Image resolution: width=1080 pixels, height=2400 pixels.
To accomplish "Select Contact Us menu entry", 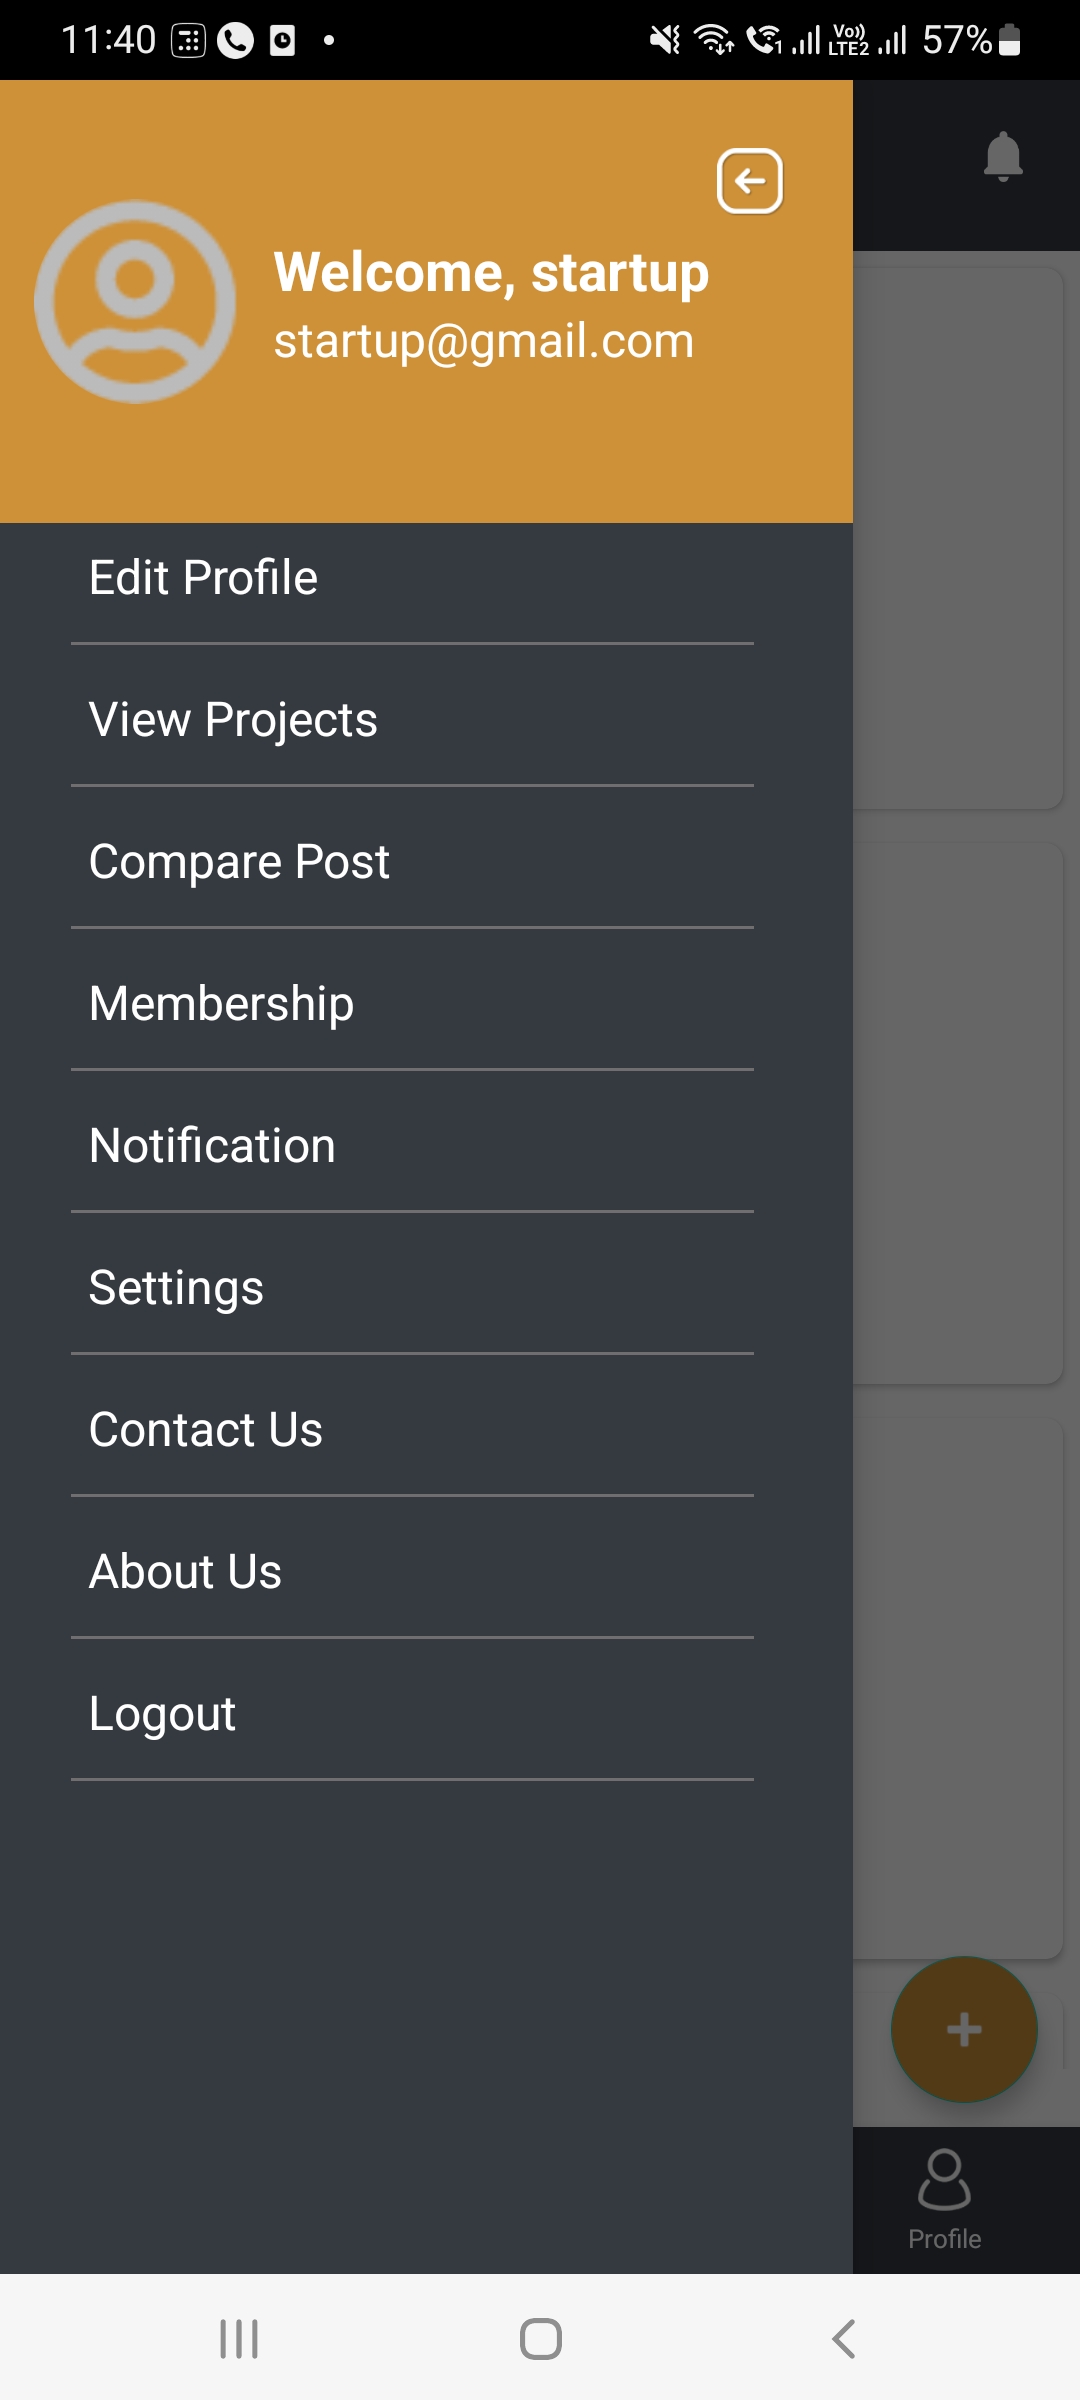I will pos(205,1430).
